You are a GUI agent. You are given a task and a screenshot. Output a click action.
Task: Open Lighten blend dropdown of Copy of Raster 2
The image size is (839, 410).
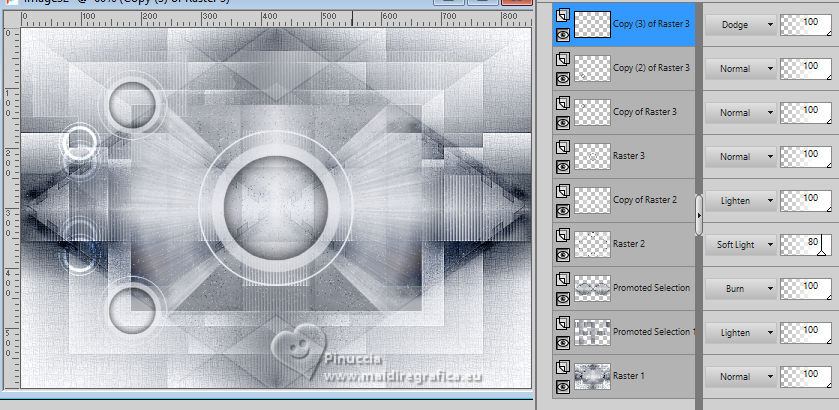point(741,201)
